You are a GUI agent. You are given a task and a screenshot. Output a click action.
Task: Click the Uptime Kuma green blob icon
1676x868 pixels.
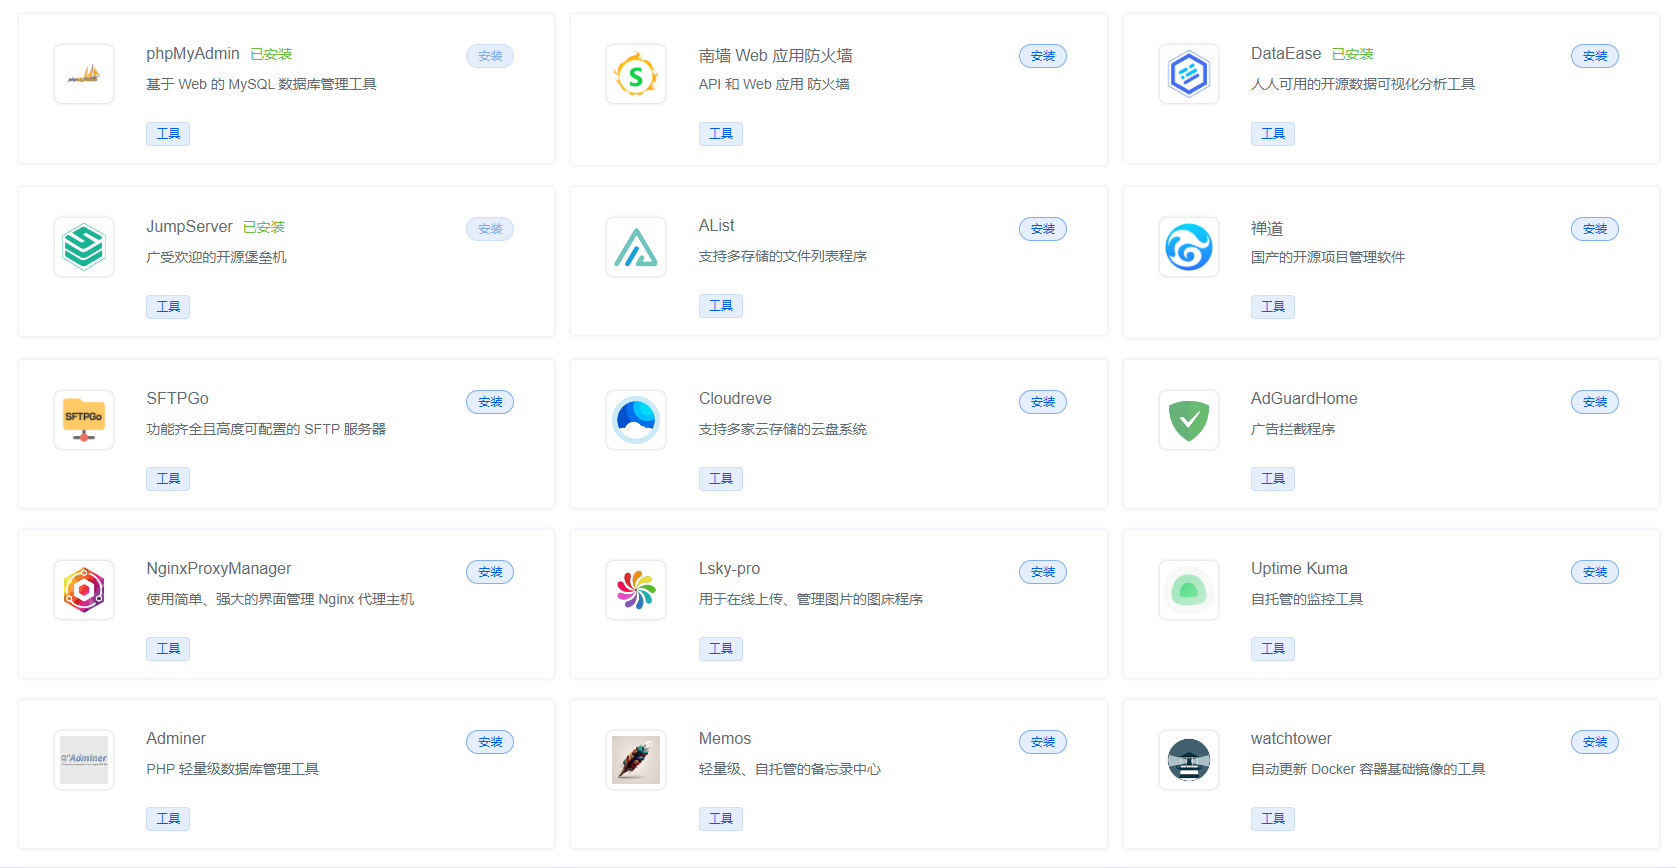point(1188,590)
